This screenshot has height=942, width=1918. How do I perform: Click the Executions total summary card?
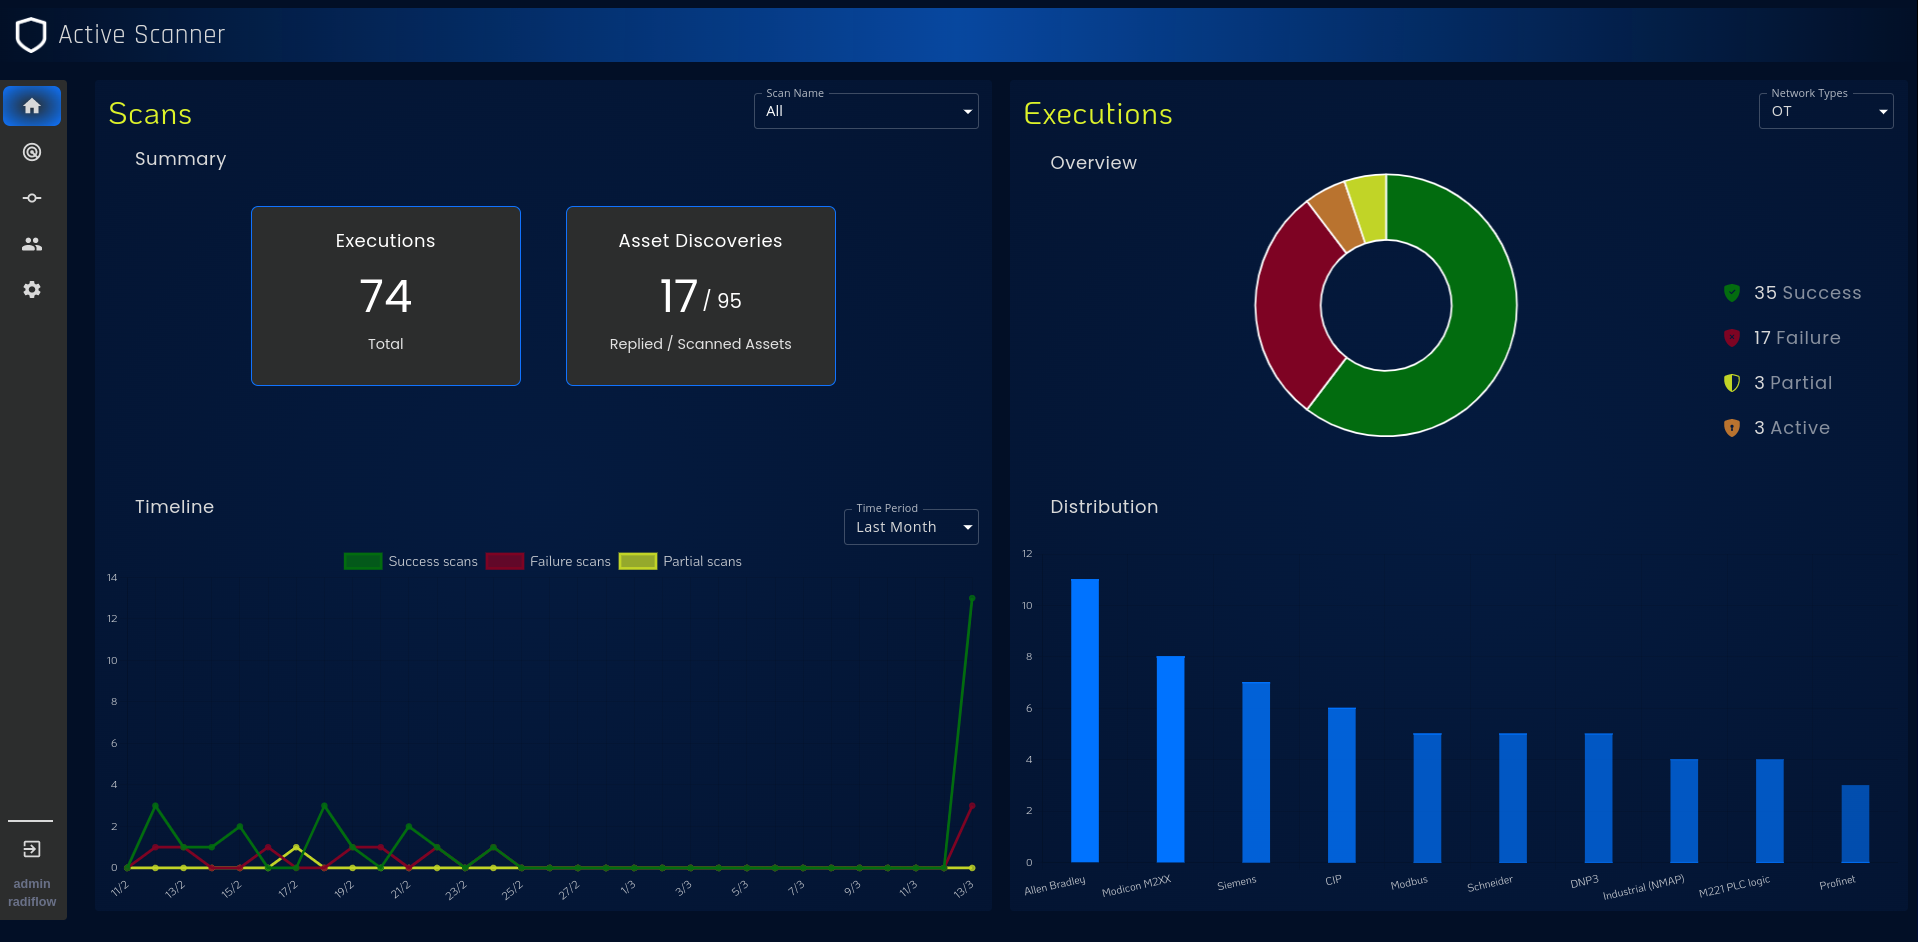[386, 296]
